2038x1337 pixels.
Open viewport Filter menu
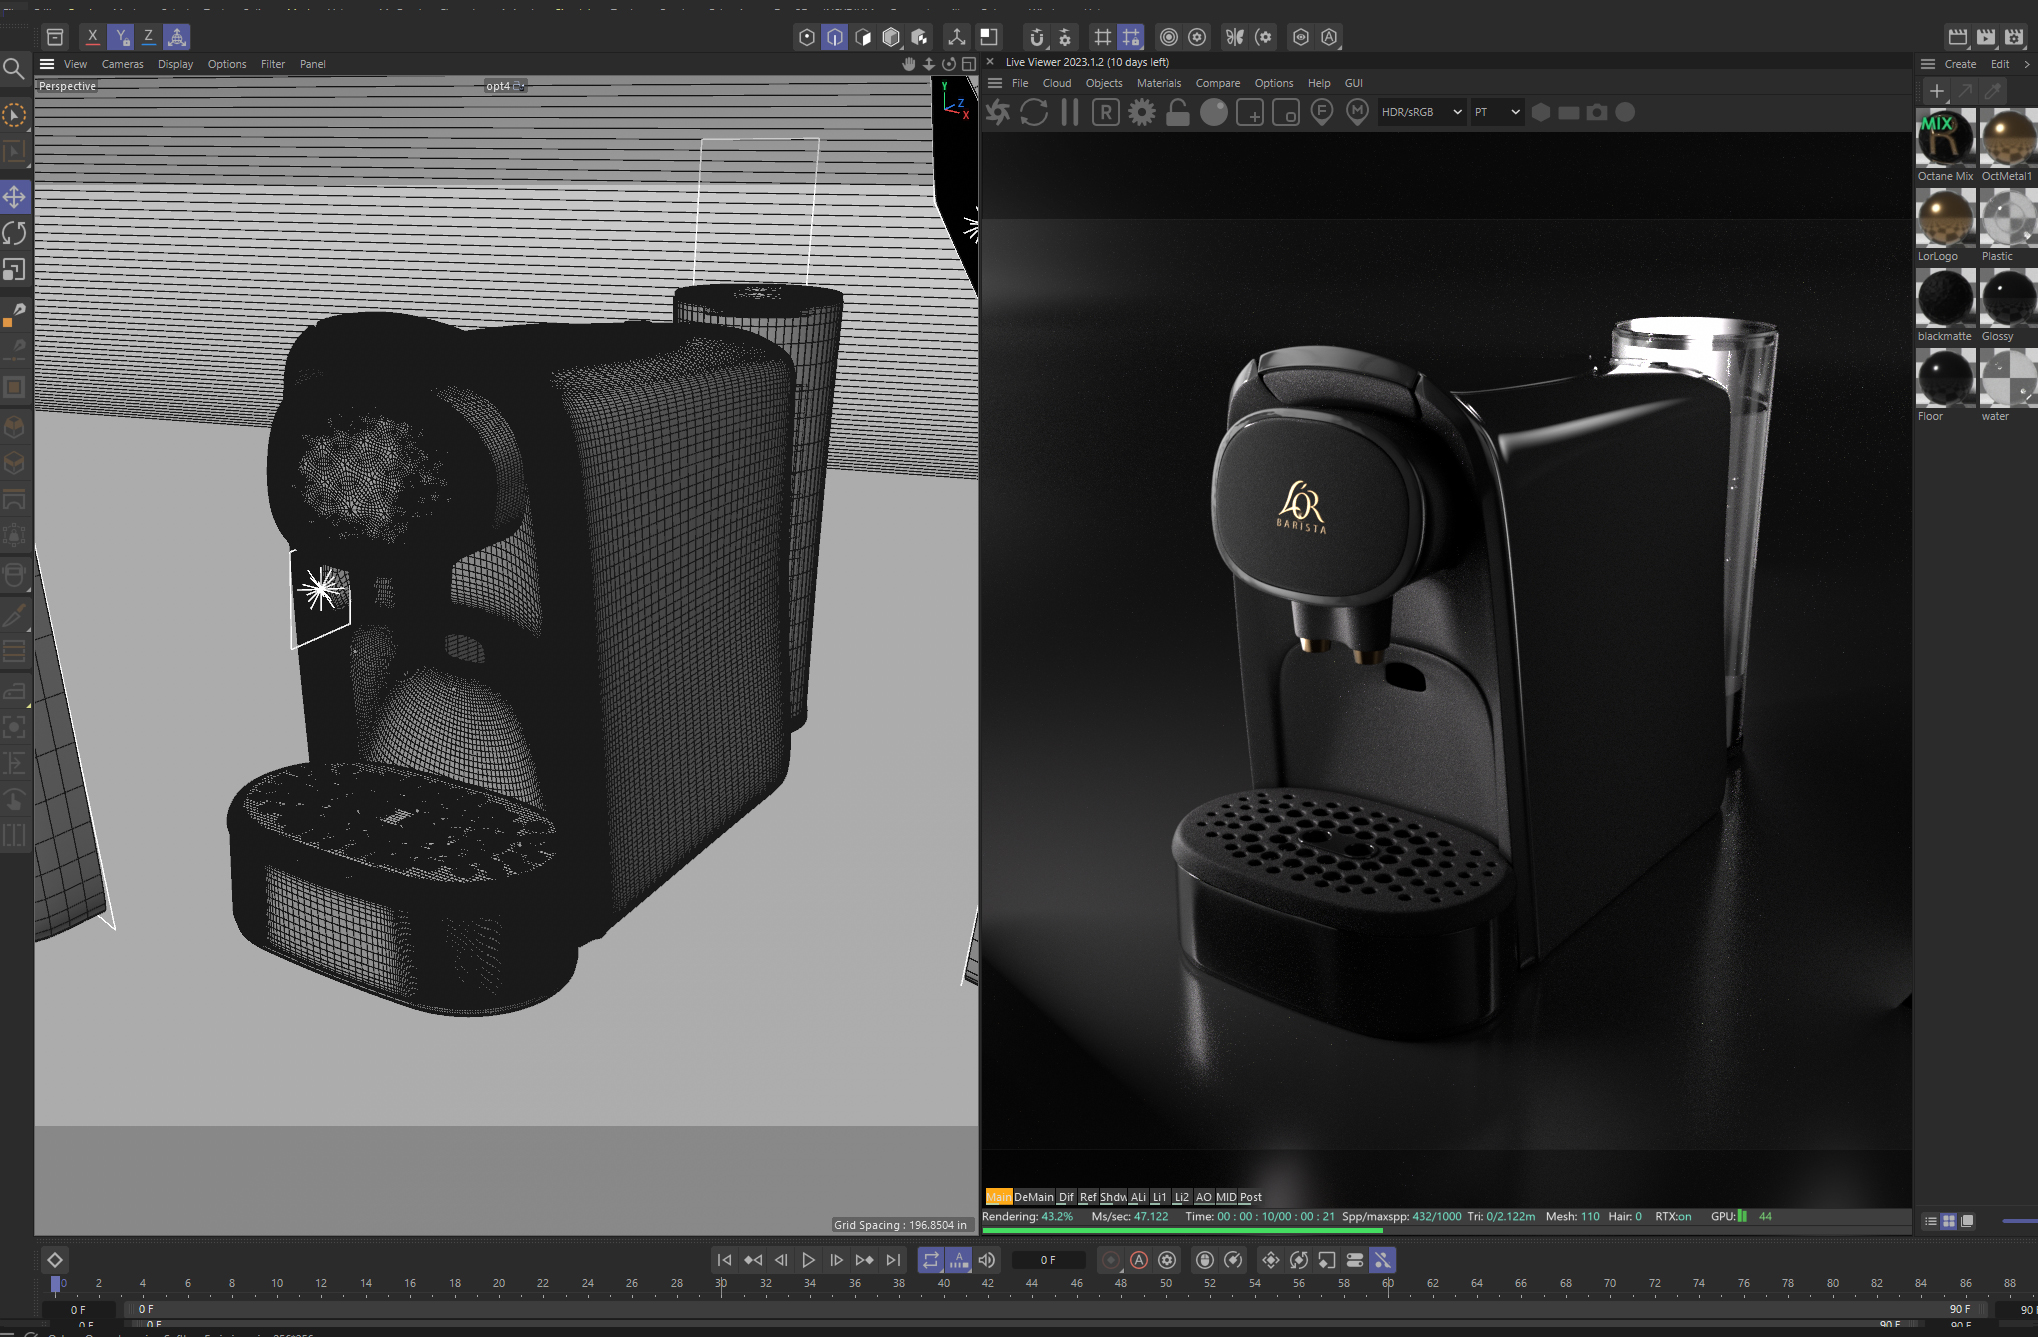click(x=272, y=64)
